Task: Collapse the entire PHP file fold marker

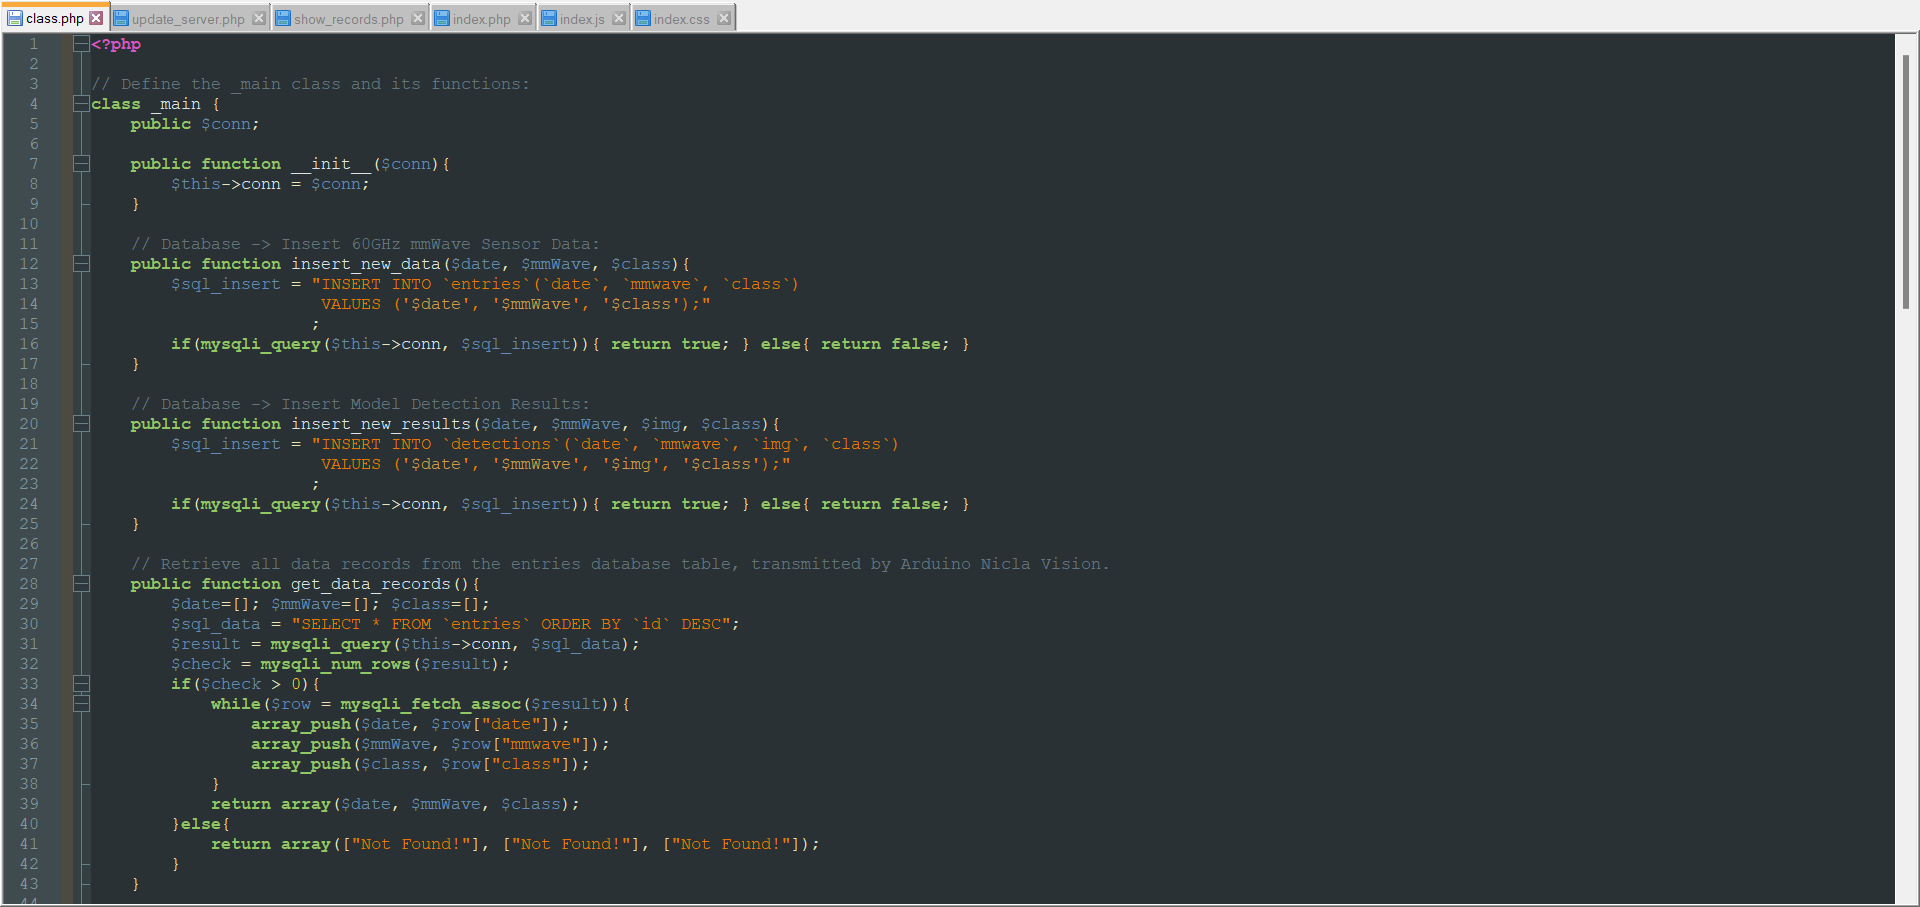Action: click(x=80, y=43)
